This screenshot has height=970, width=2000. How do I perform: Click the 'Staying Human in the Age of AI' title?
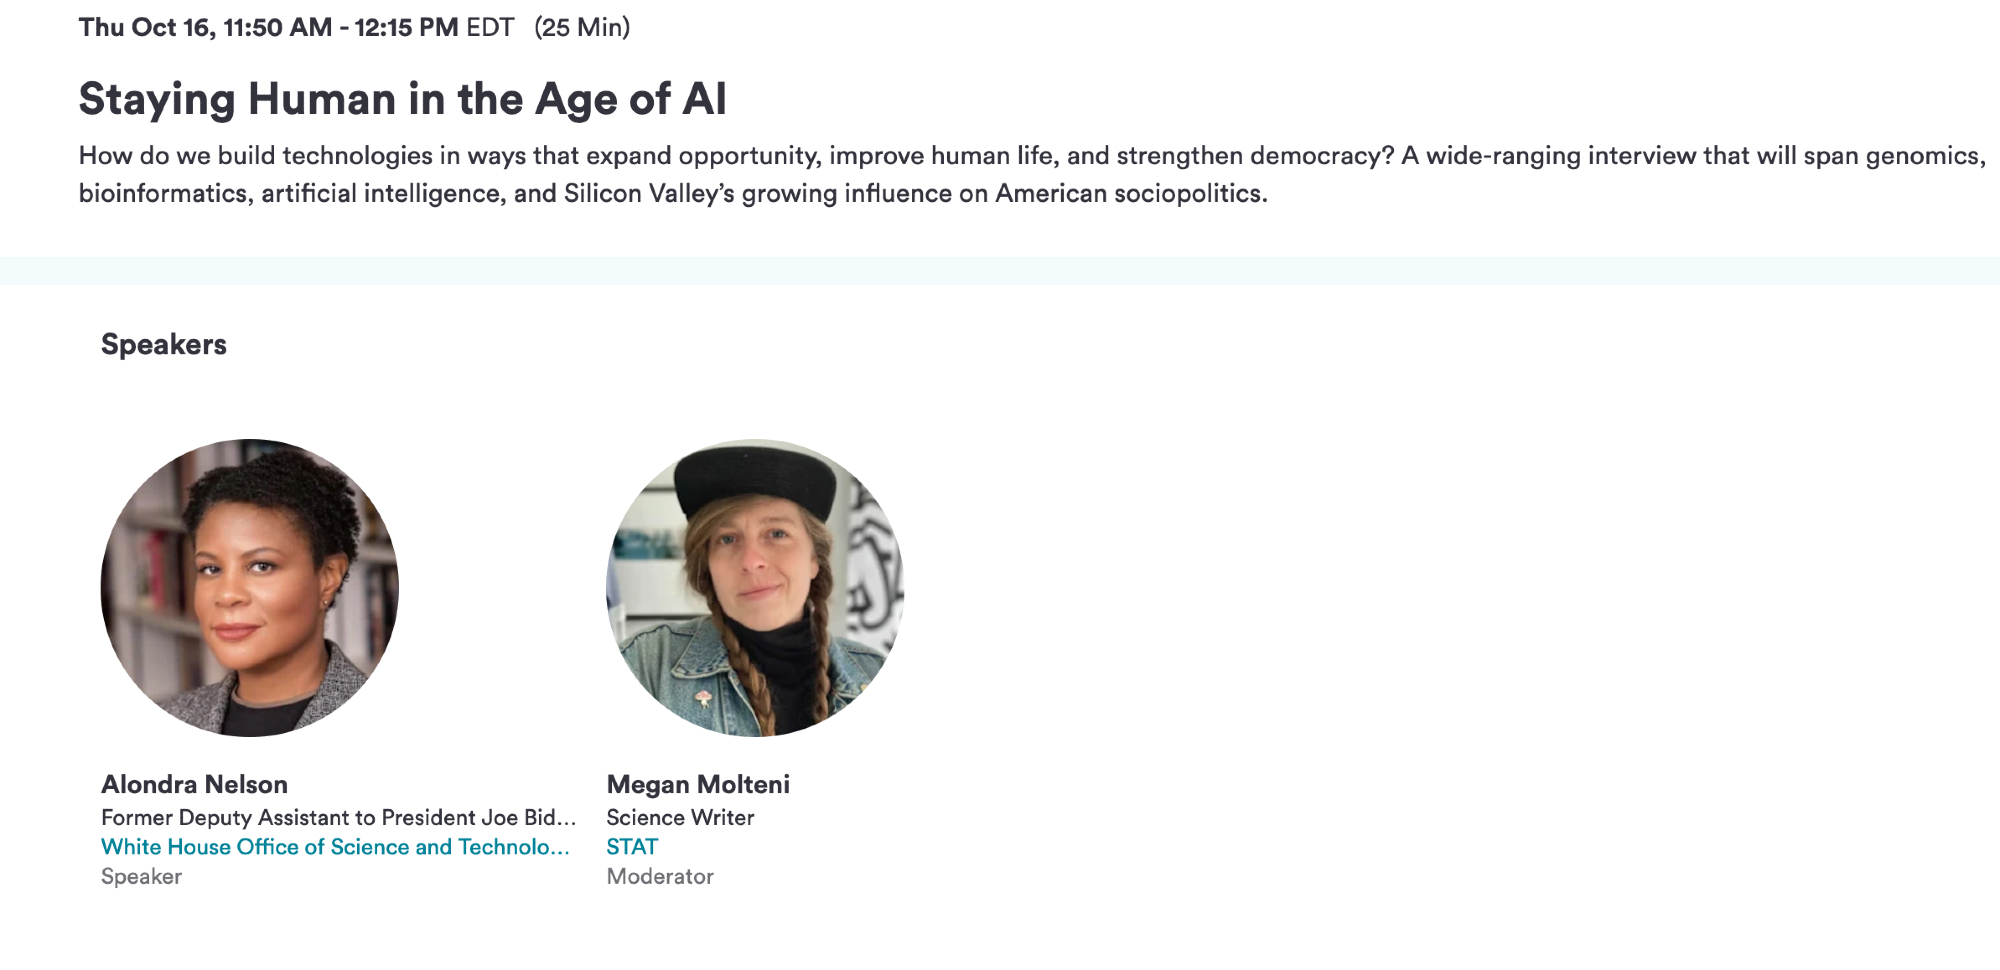pyautogui.click(x=402, y=99)
